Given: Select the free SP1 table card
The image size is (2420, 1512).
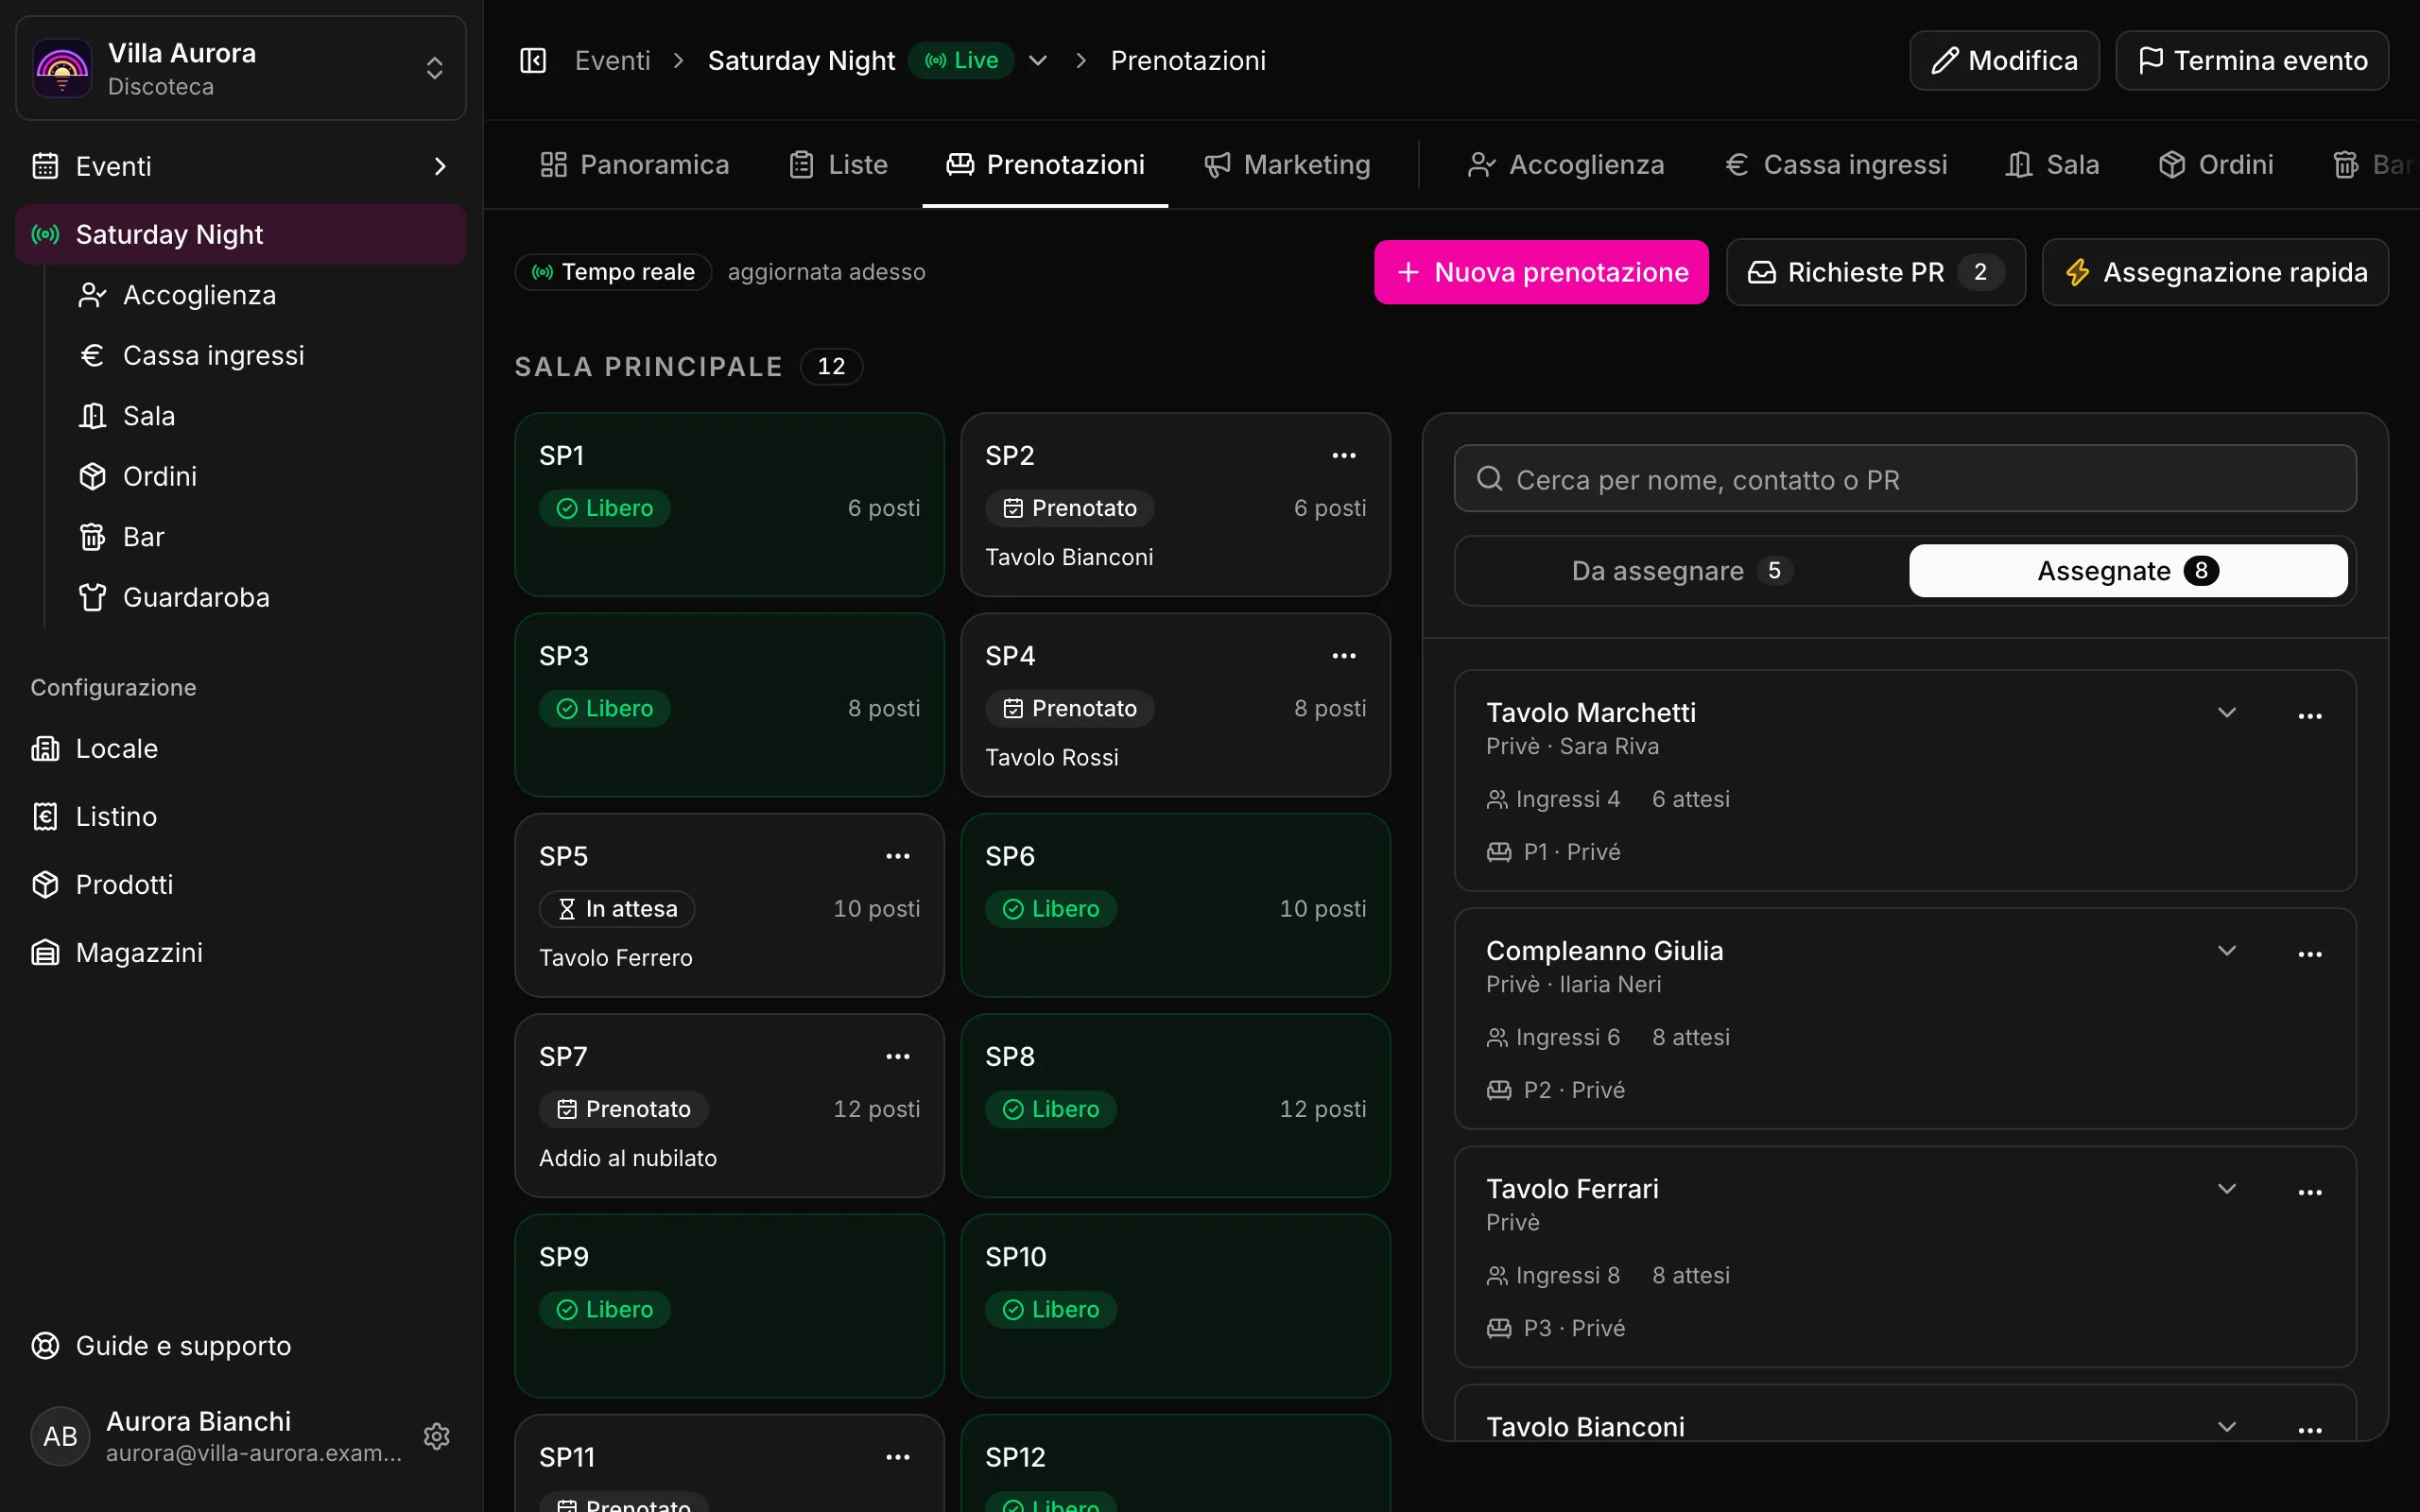Looking at the screenshot, I should coord(729,504).
